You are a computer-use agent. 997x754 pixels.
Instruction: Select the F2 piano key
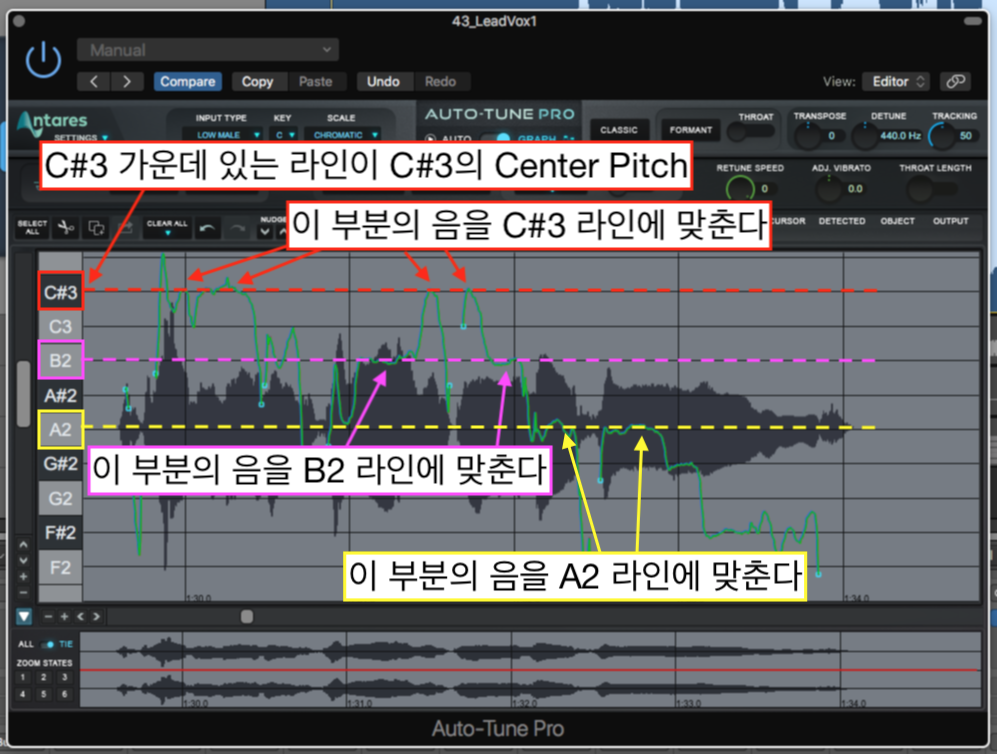tap(60, 567)
